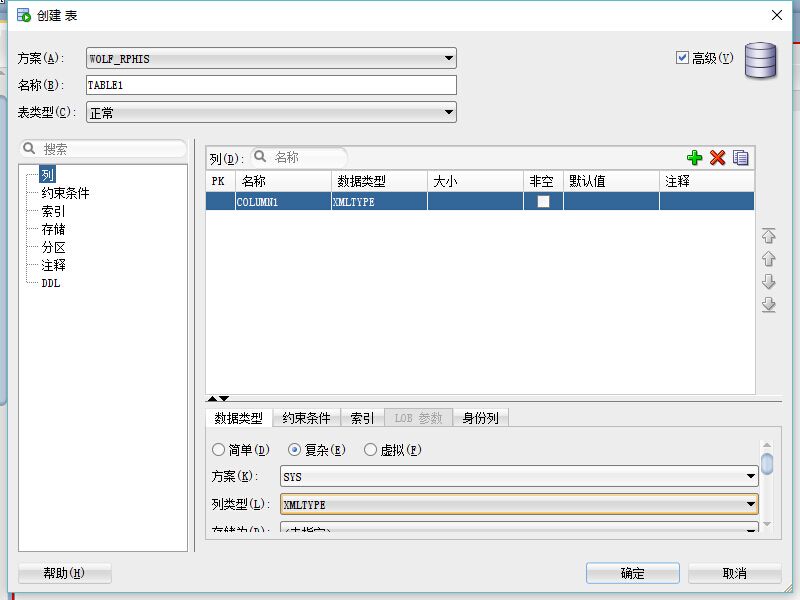Screen dimensions: 800x600
Task: Click the 数据类型 column header
Action: coord(379,181)
